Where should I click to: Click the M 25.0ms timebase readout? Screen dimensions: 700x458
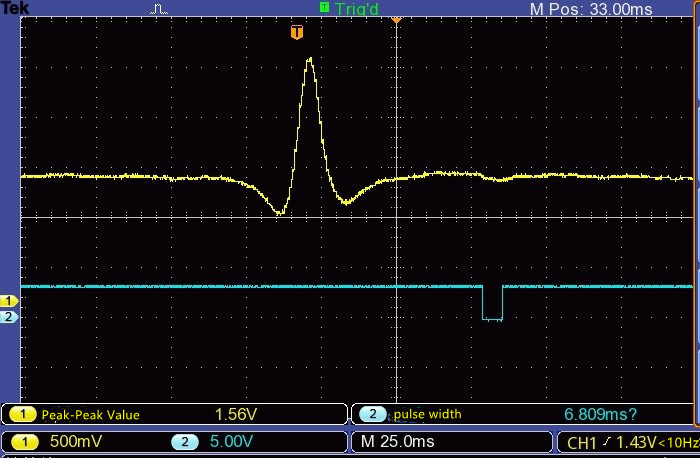coord(397,441)
